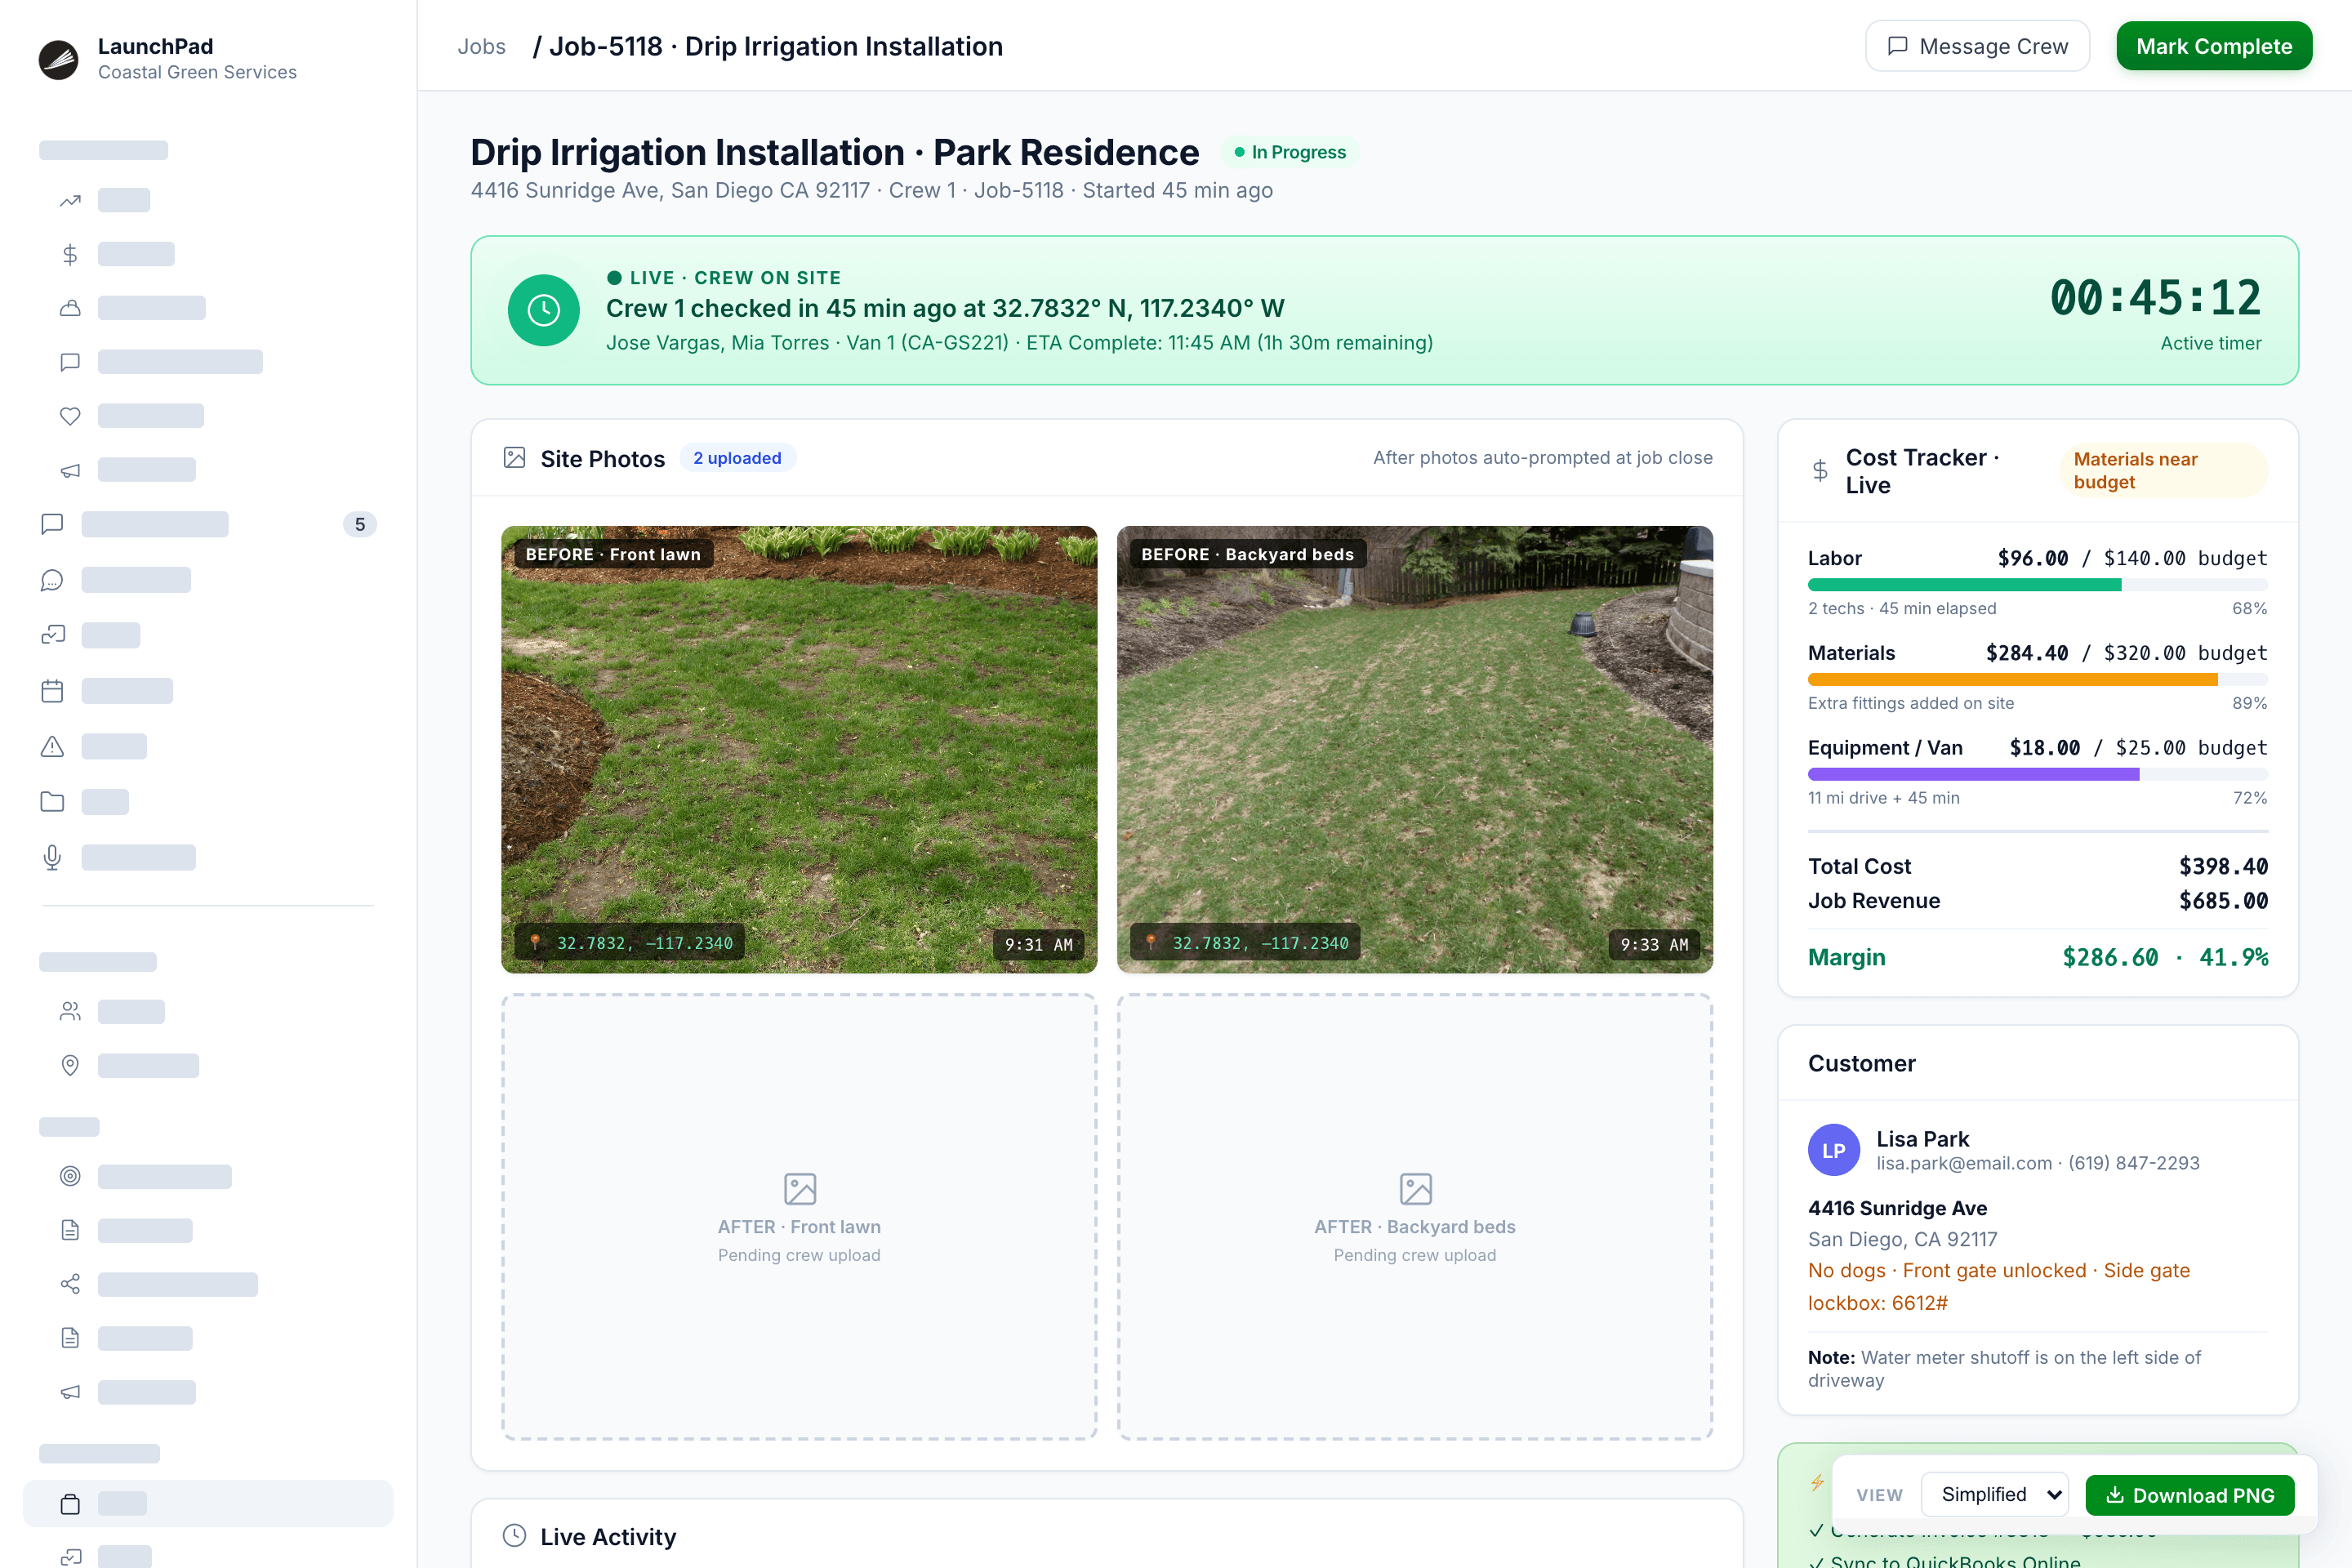
Task: Click the share icon in sidebar
Action: (x=70, y=1284)
